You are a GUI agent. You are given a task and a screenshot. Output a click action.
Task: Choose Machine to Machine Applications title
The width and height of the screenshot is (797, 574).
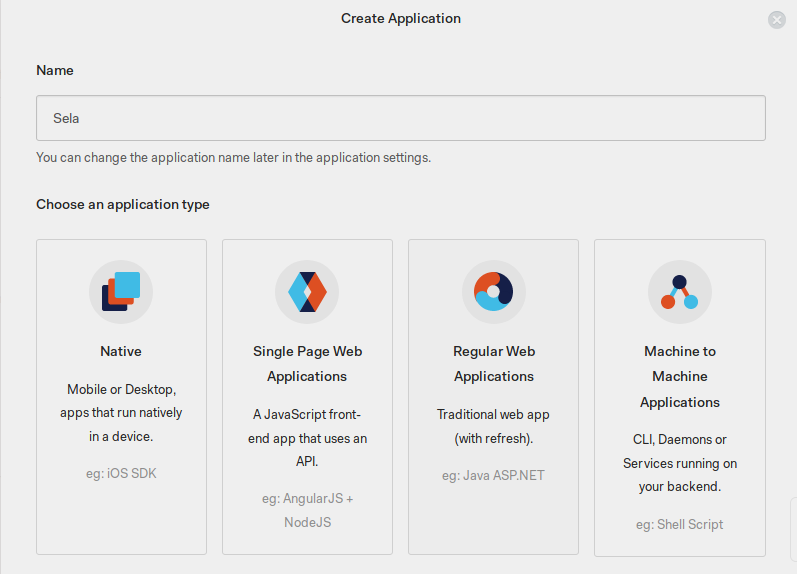click(x=680, y=377)
